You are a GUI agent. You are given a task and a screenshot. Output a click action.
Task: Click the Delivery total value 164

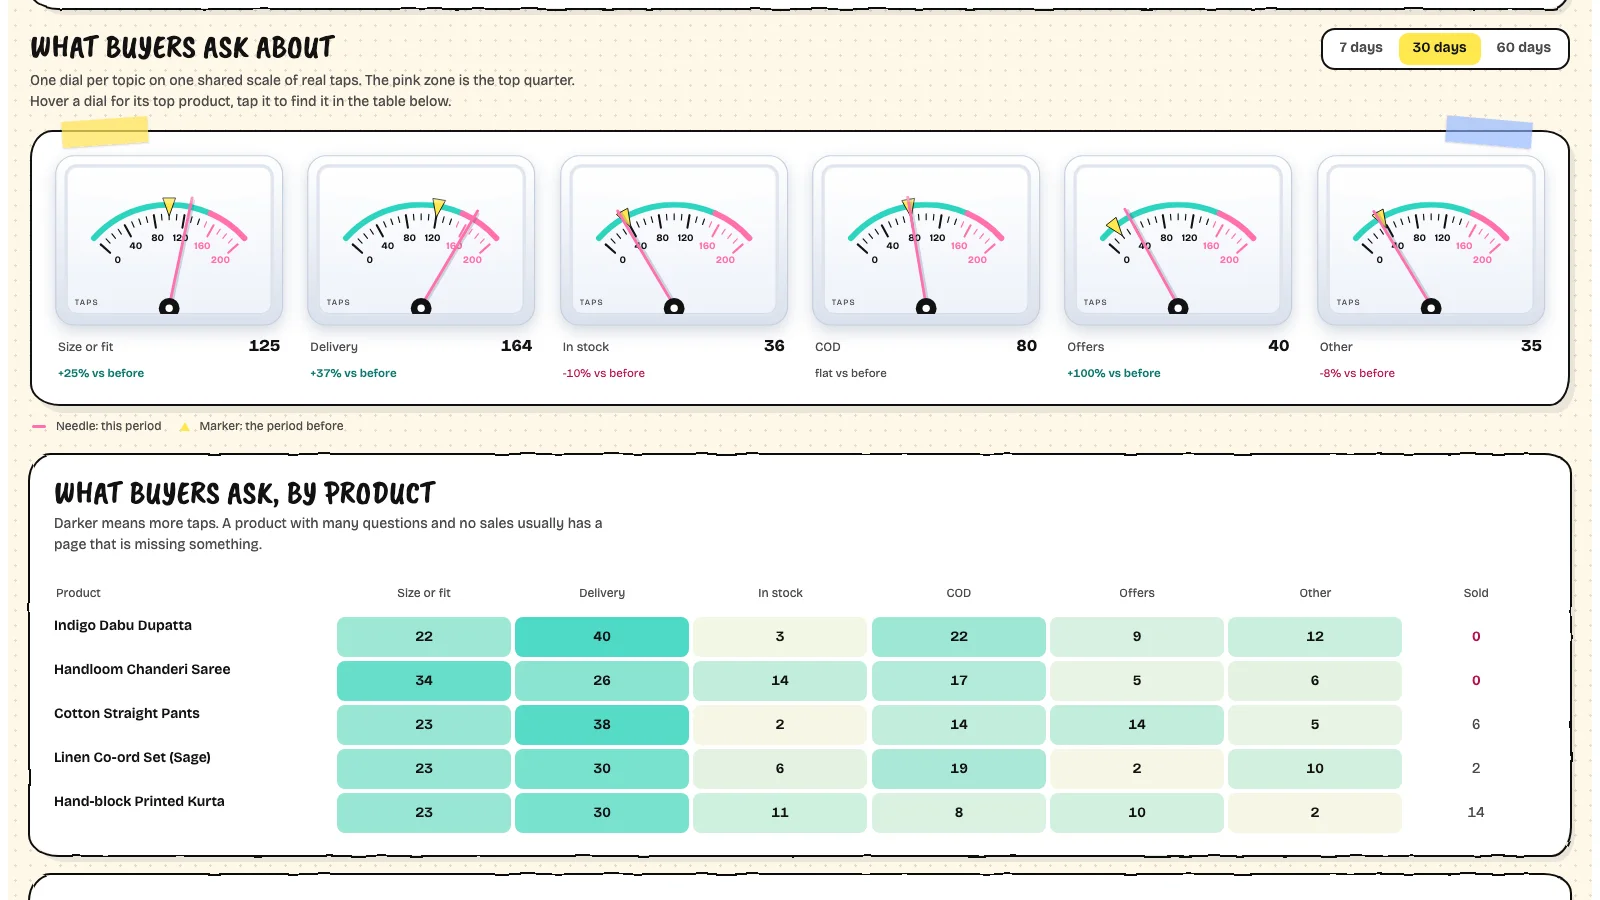tap(516, 346)
